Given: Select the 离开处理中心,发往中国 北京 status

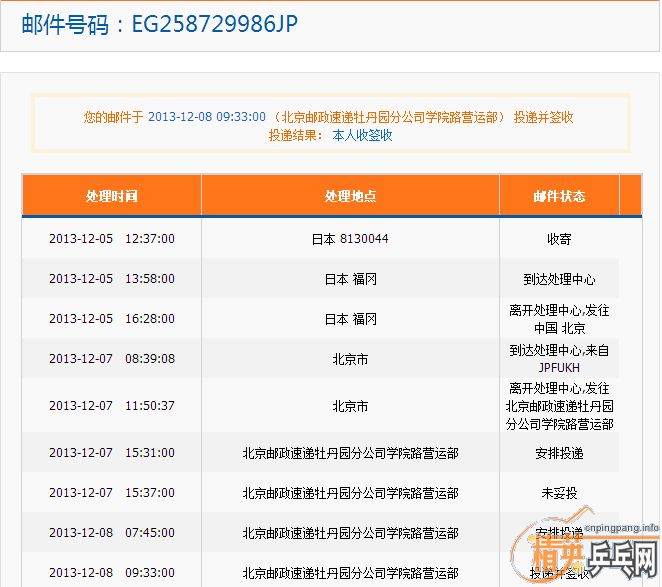Looking at the screenshot, I should coord(559,319).
